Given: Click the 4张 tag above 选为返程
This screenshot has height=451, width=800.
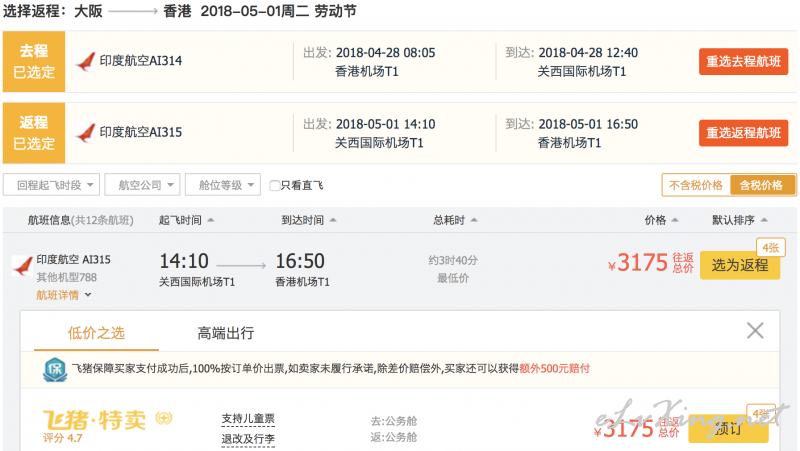Looking at the screenshot, I should (770, 248).
